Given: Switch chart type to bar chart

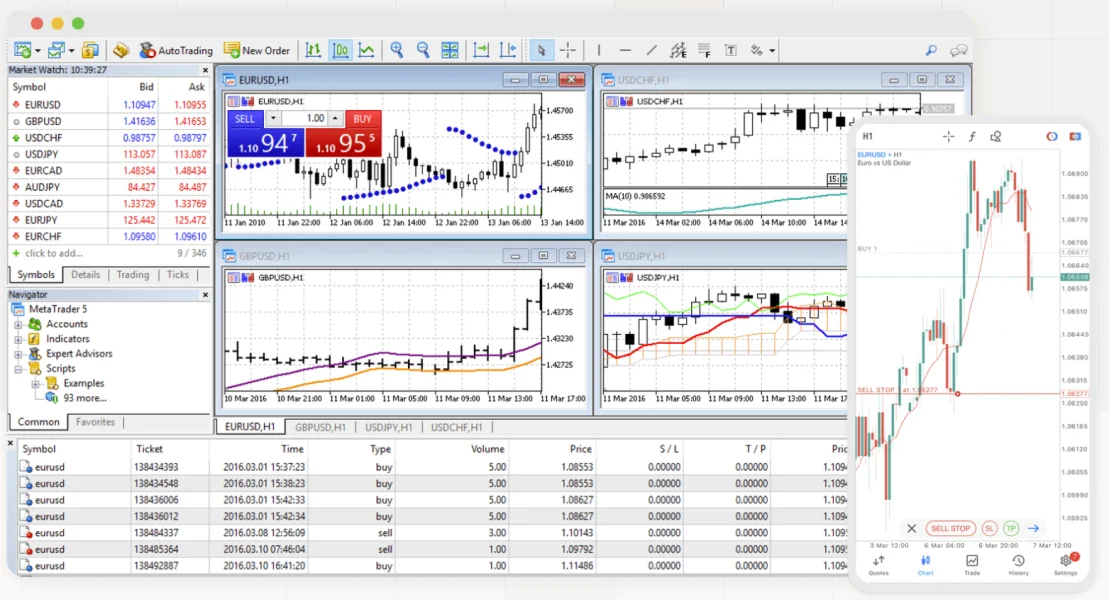Looking at the screenshot, I should coord(313,50).
